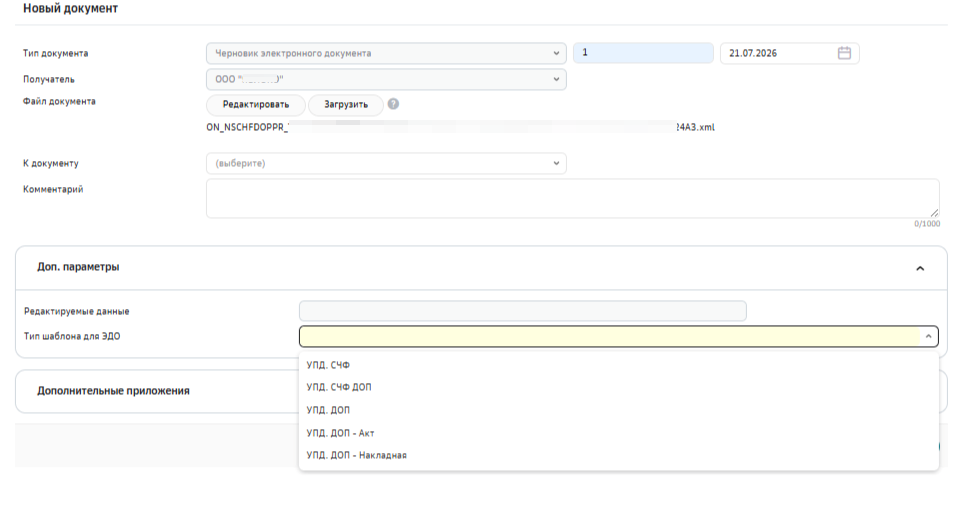Expand the Дополнительные приложения section
The image size is (978, 509).
113,391
